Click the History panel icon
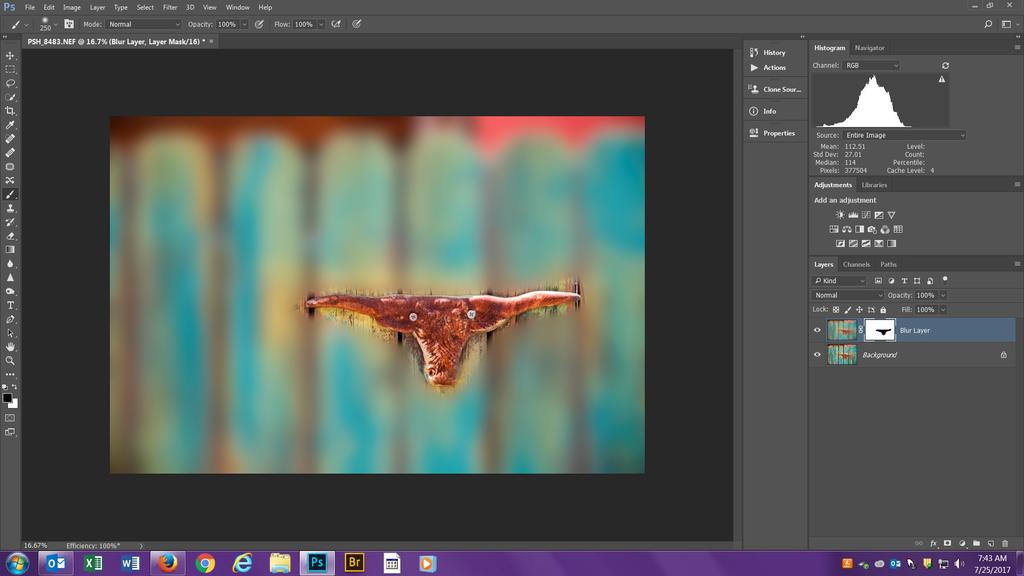The width and height of the screenshot is (1024, 576). tap(767, 52)
